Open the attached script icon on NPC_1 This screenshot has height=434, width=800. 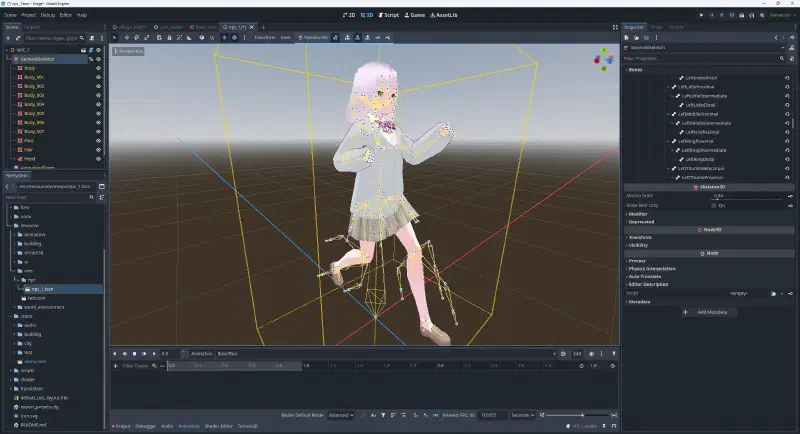(x=91, y=50)
